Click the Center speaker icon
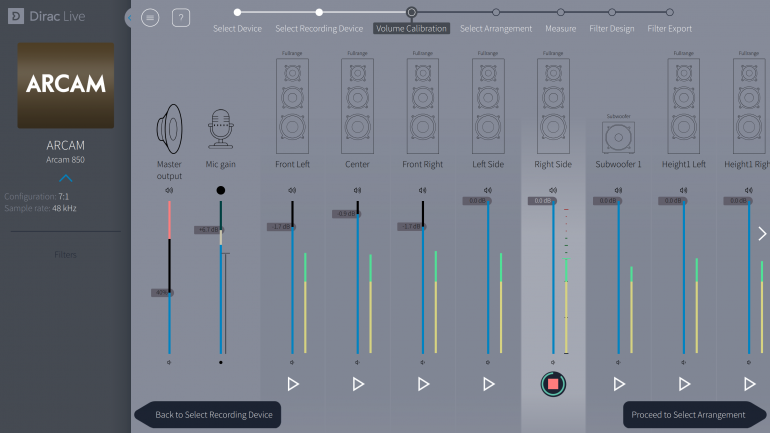The width and height of the screenshot is (770, 433). [357, 104]
